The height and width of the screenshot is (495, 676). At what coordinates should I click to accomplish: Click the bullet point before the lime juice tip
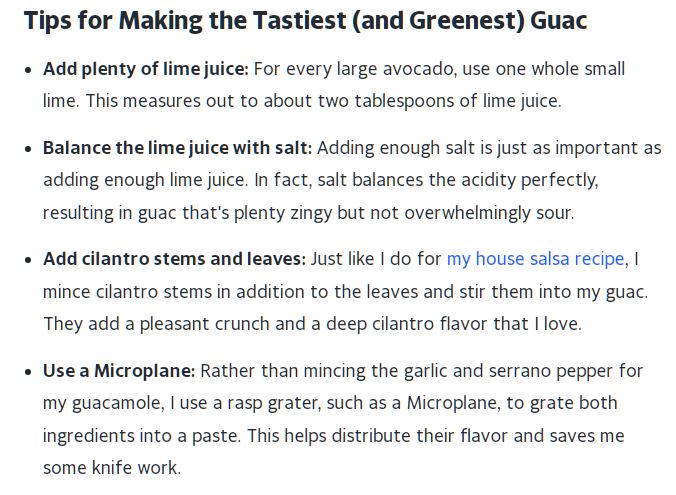27,70
